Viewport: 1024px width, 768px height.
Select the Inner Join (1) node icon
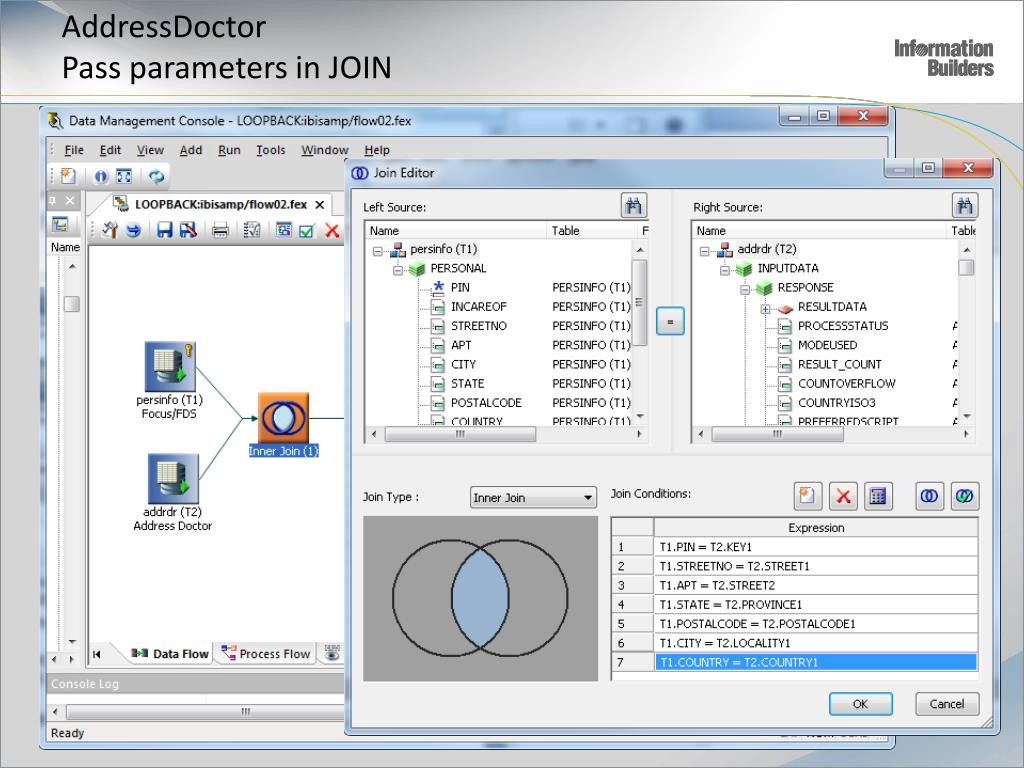tap(283, 418)
